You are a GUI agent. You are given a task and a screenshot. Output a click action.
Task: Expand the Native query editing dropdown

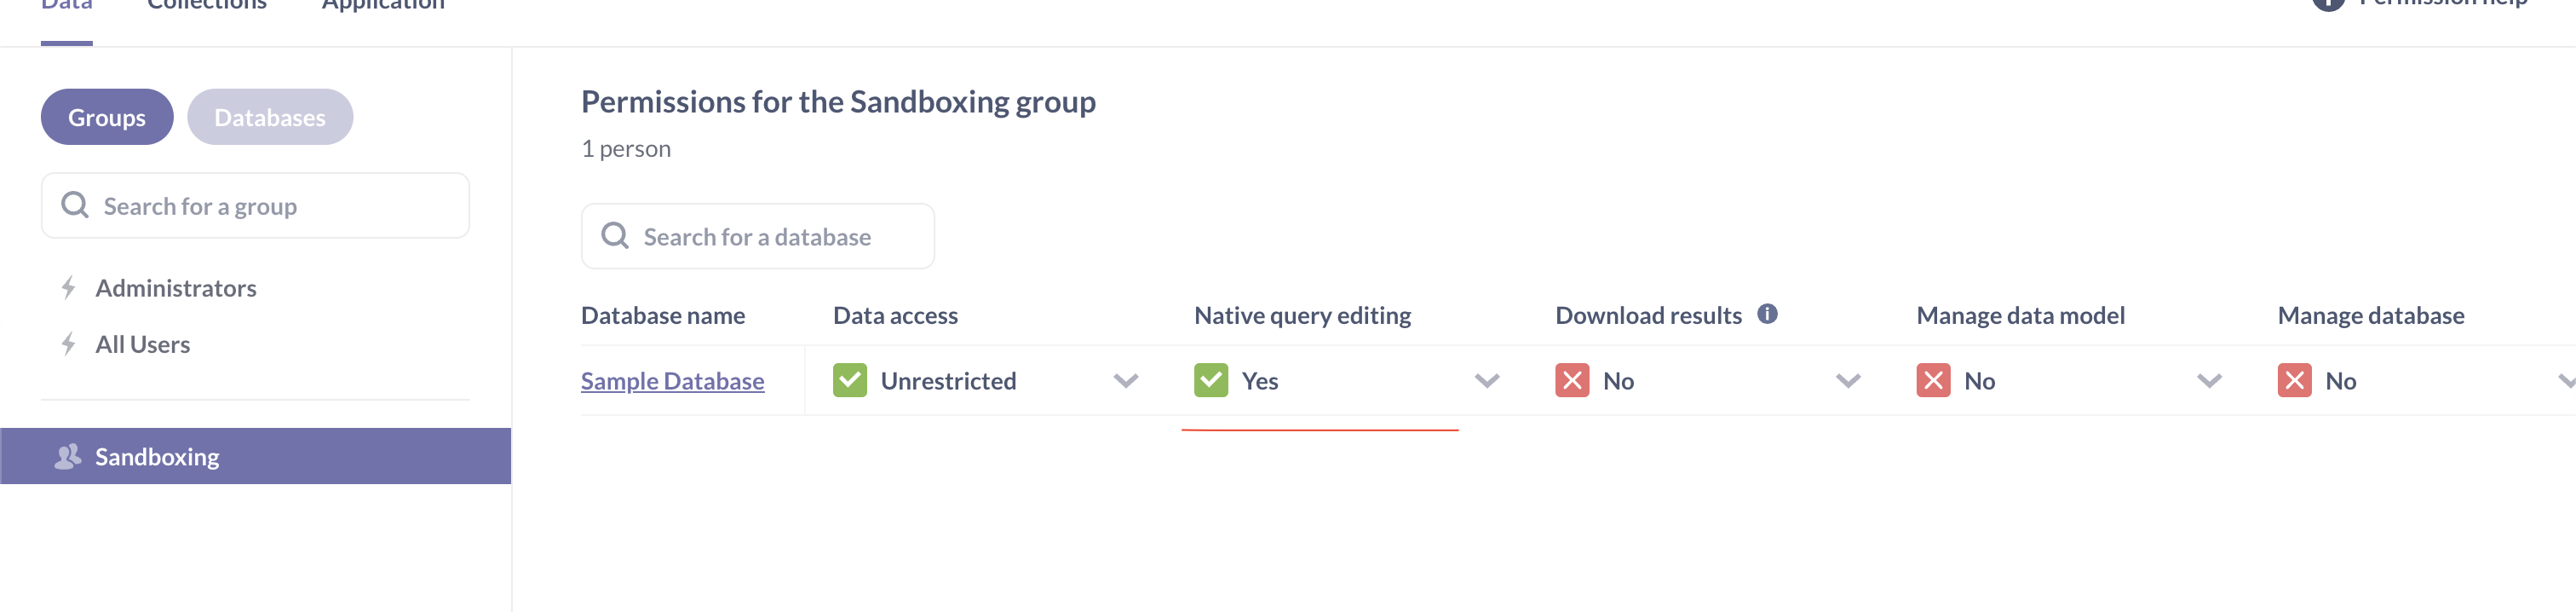click(1486, 380)
